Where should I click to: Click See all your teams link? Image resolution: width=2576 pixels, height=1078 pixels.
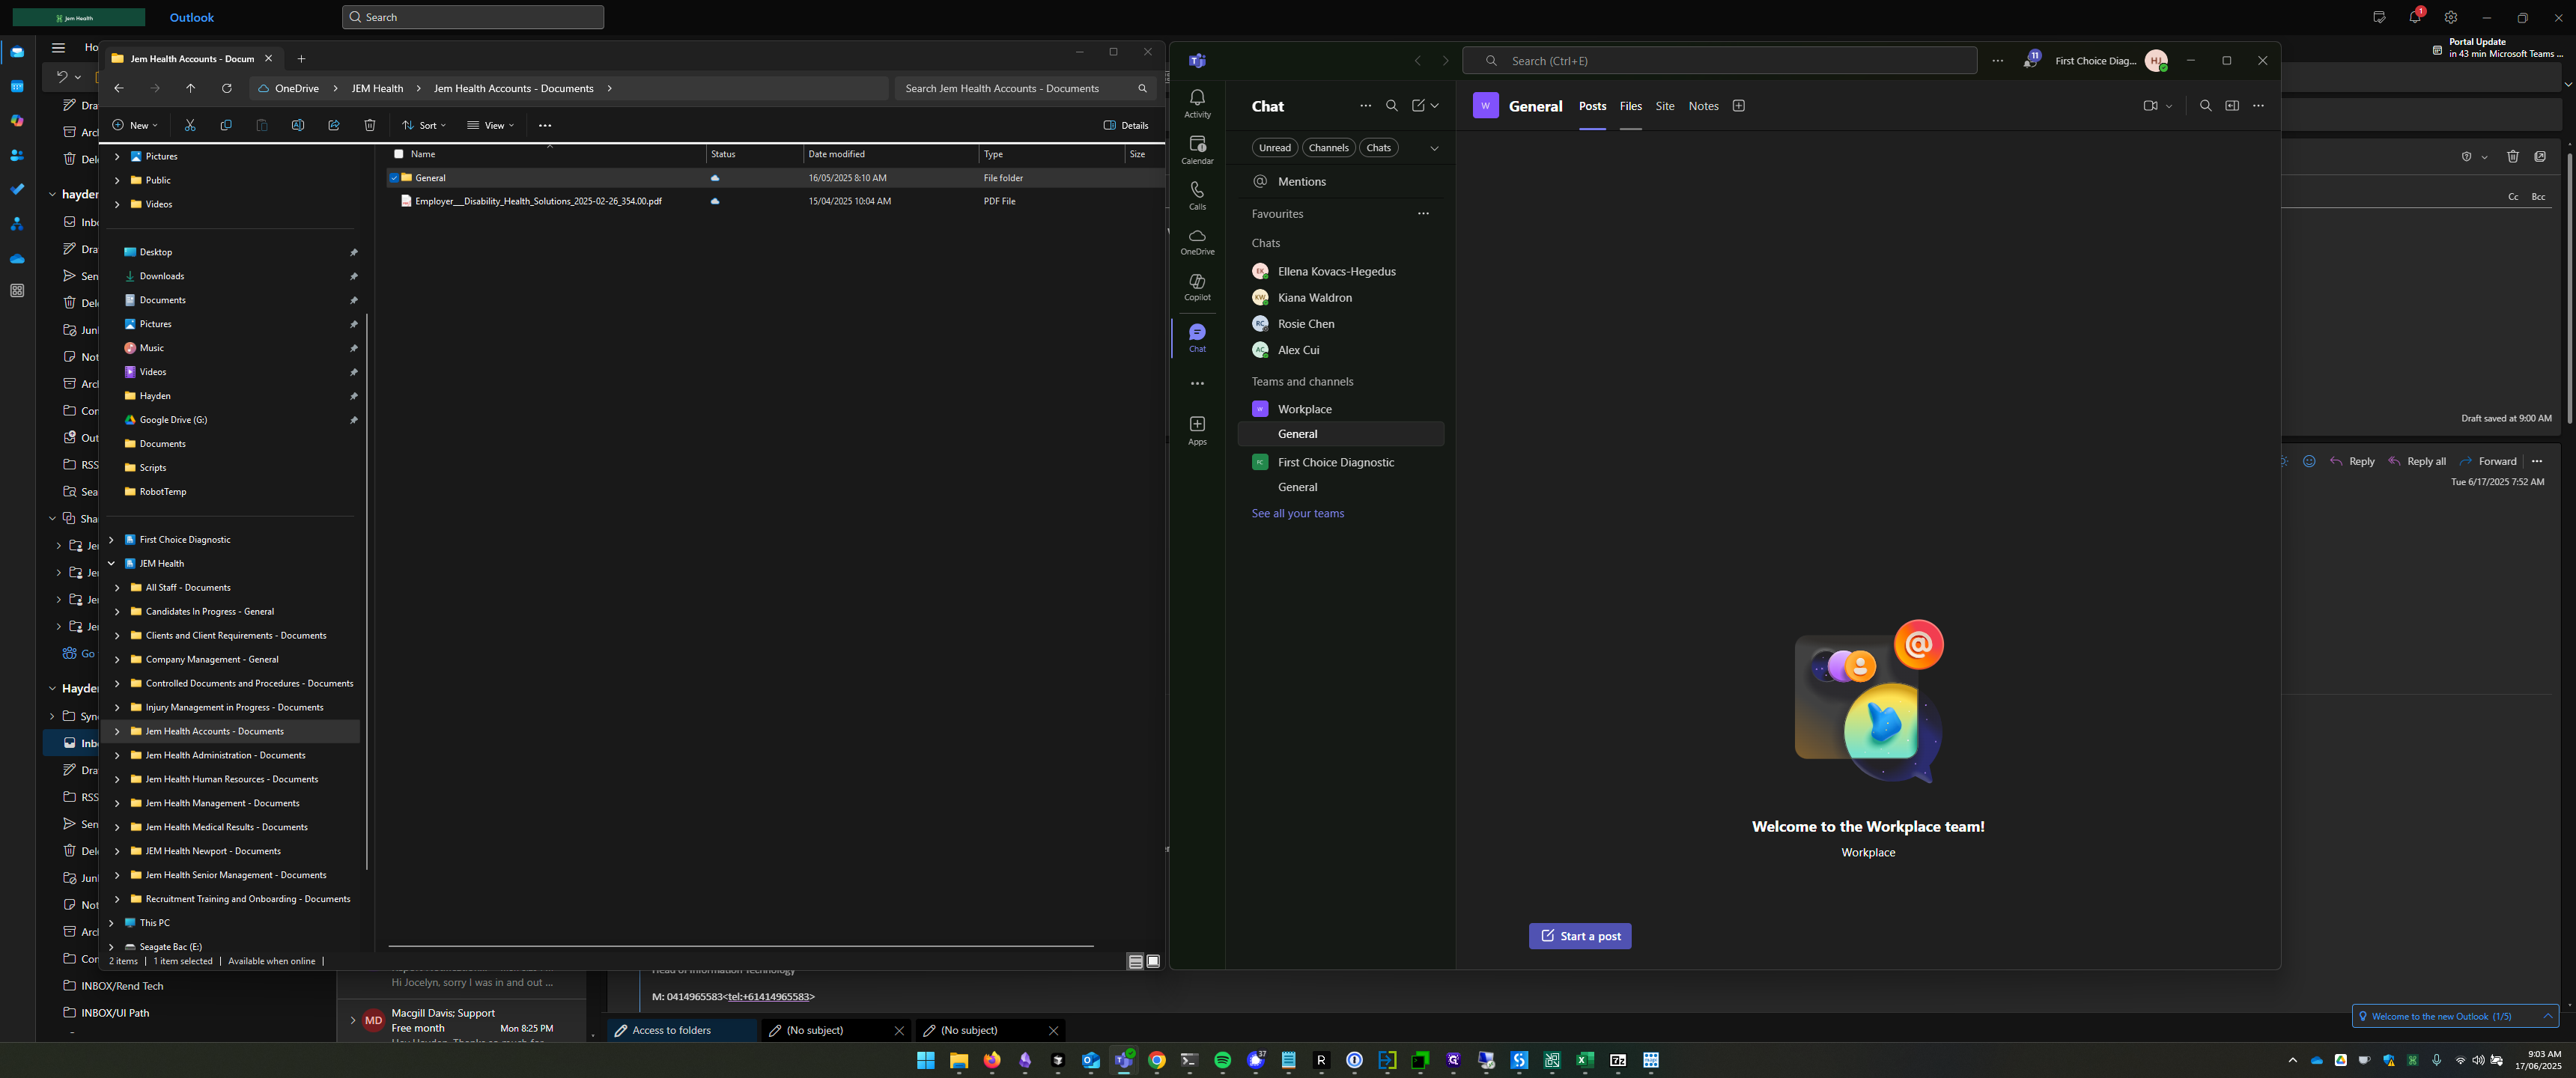coord(1297,513)
